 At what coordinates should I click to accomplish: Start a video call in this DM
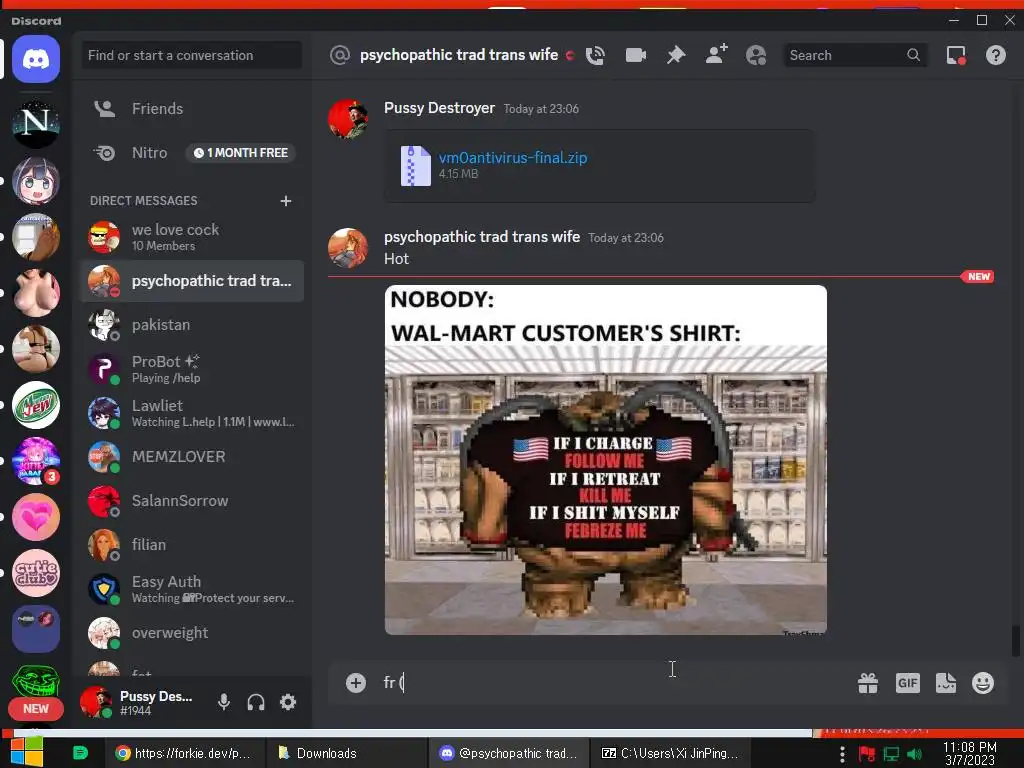click(x=635, y=56)
